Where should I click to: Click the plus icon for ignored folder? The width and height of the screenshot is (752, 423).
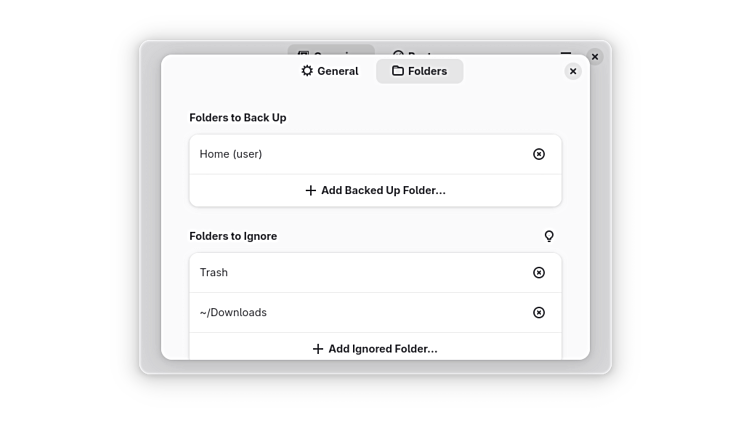point(318,349)
